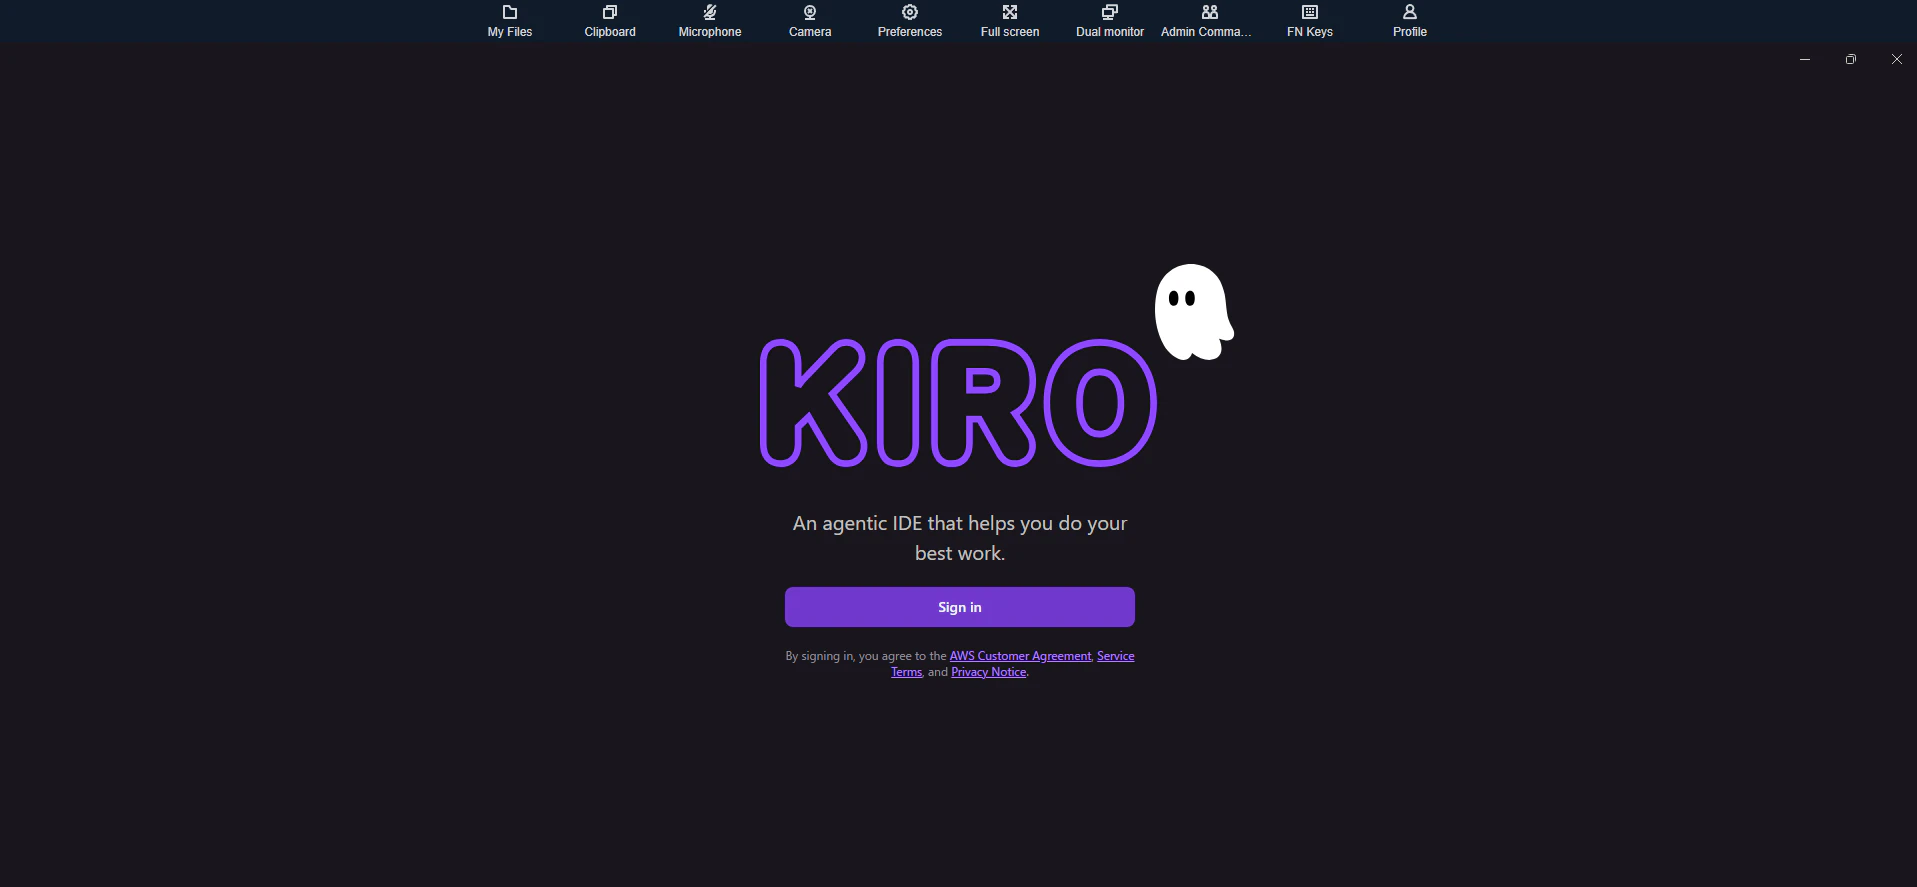Click the Sign in button
Image resolution: width=1917 pixels, height=887 pixels.
point(960,607)
